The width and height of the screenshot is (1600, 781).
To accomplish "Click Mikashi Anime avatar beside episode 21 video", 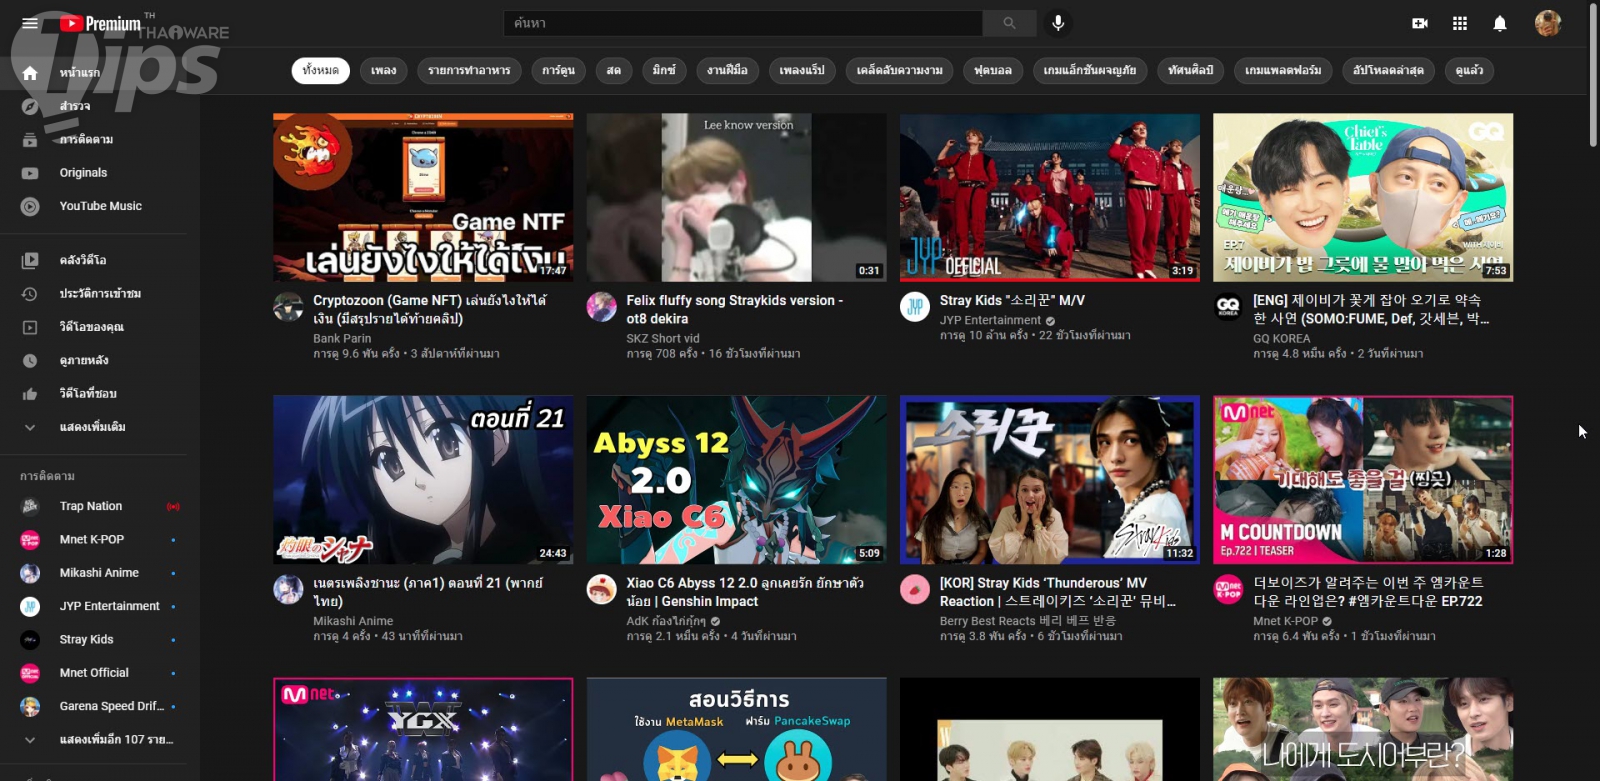I will [288, 589].
